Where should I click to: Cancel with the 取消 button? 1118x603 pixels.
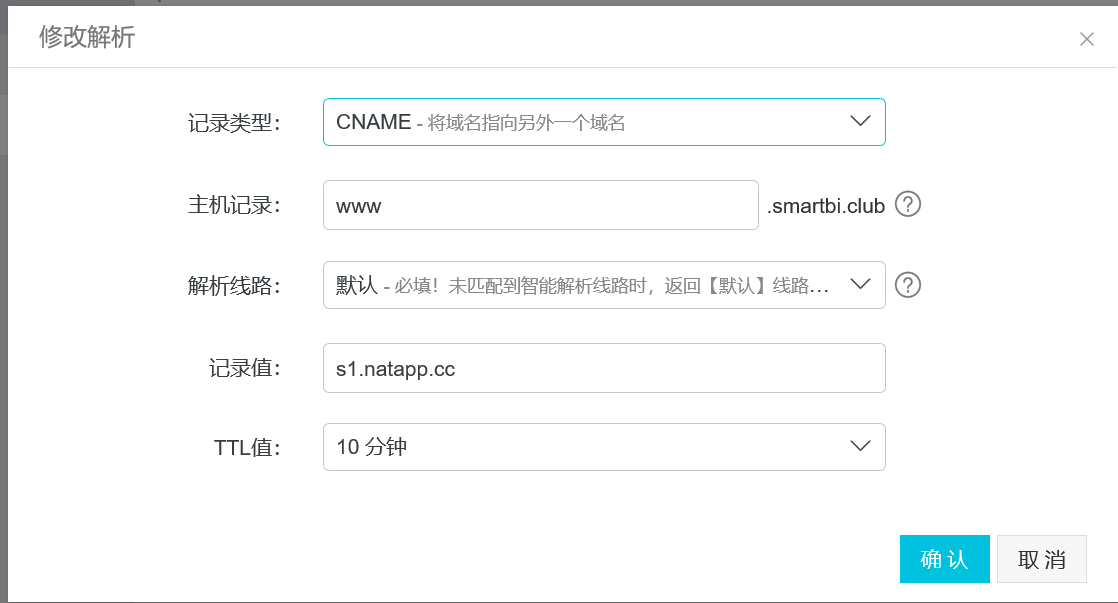[1042, 559]
